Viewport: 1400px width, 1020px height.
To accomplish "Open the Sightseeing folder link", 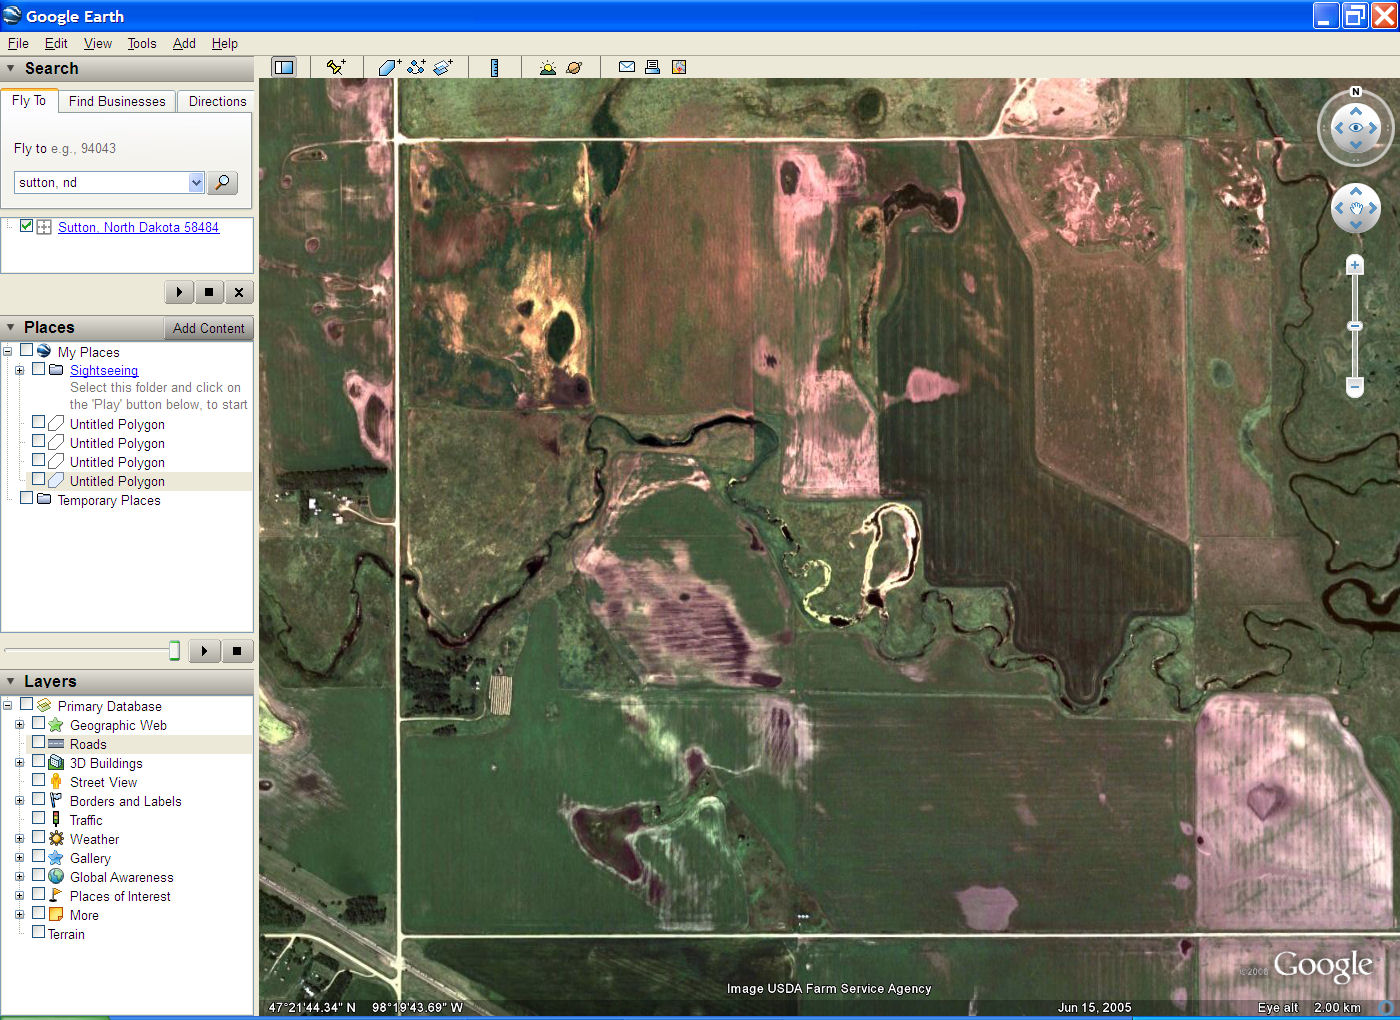I will pyautogui.click(x=104, y=370).
